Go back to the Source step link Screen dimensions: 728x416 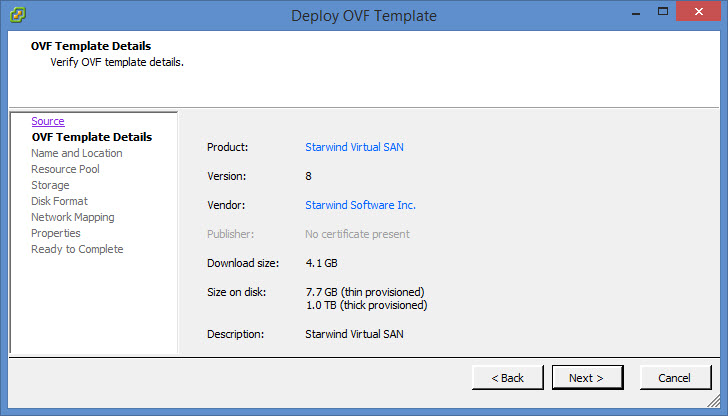point(48,121)
